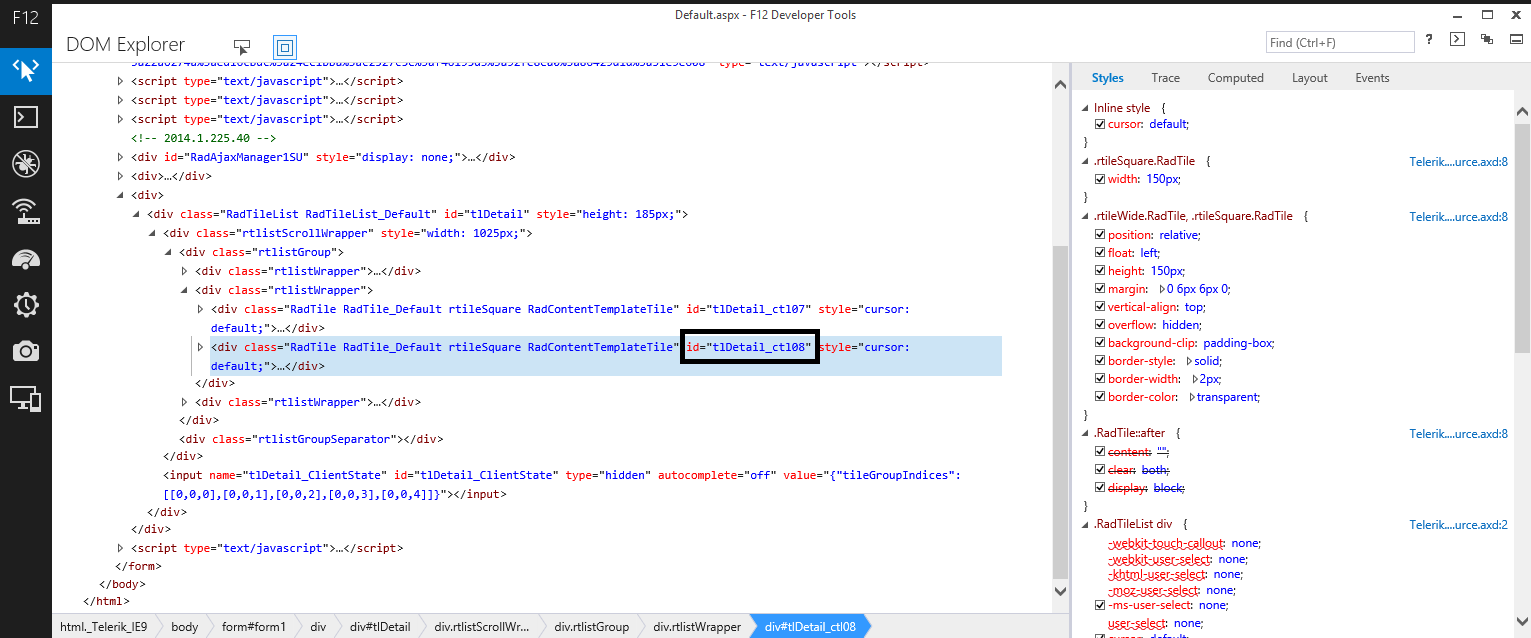Image resolution: width=1531 pixels, height=638 pixels.
Task: Open source link for .RadTileList div rule
Action: point(1458,524)
